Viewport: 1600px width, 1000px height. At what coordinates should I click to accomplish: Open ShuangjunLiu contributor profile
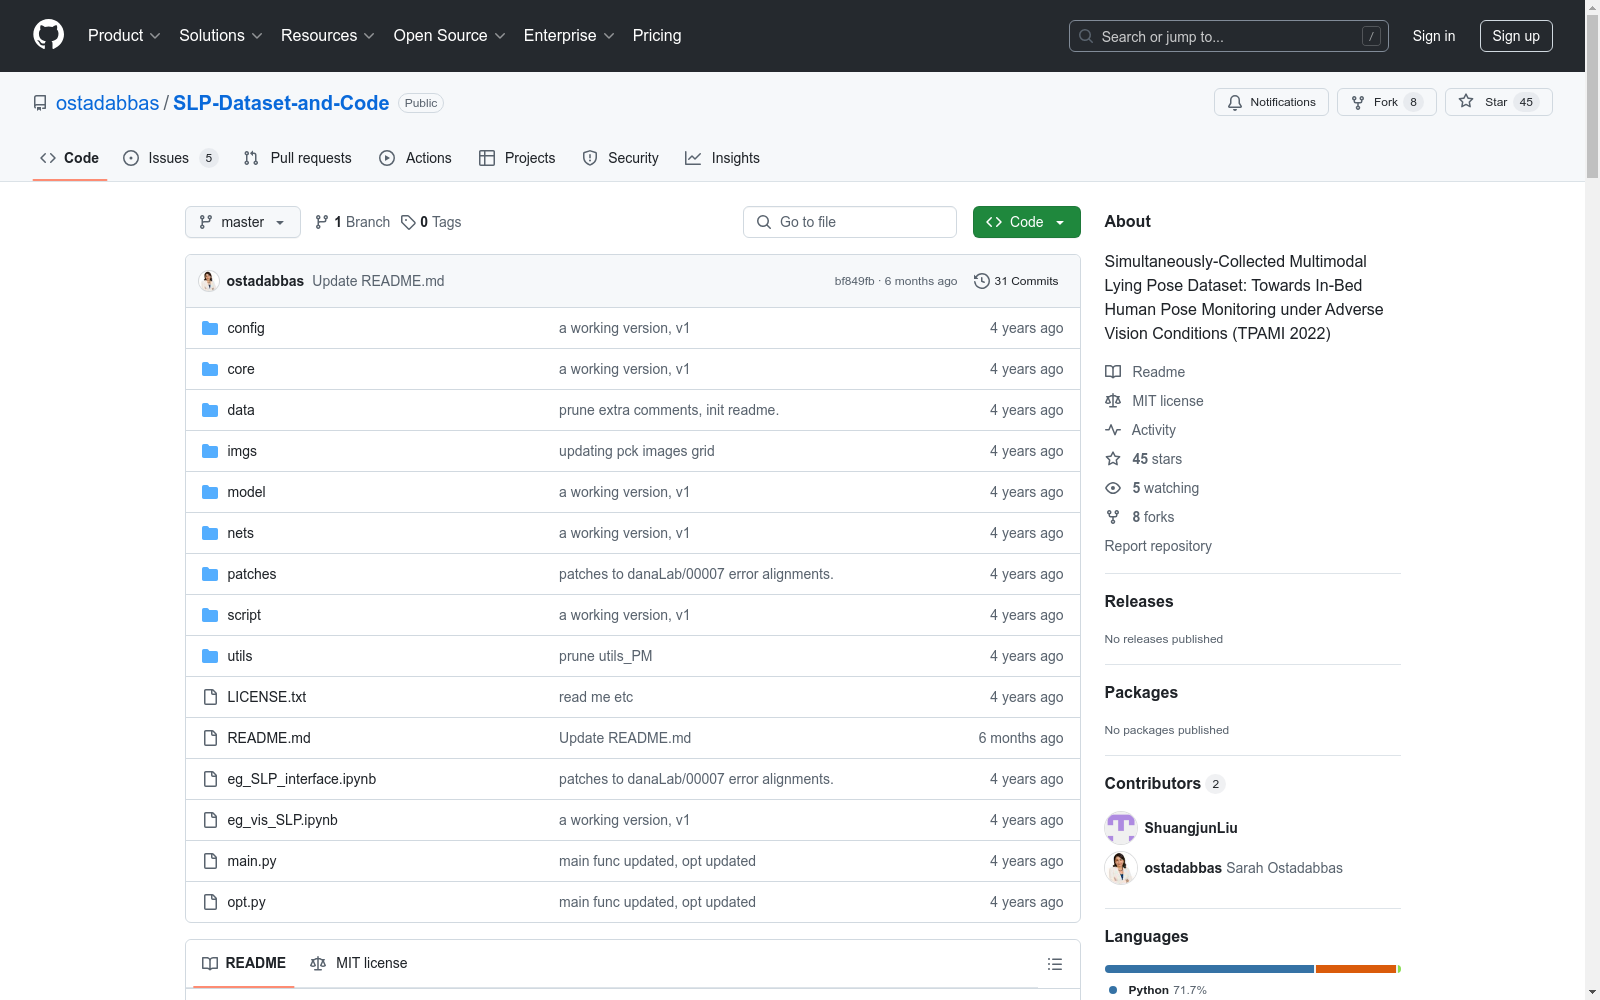point(1191,828)
